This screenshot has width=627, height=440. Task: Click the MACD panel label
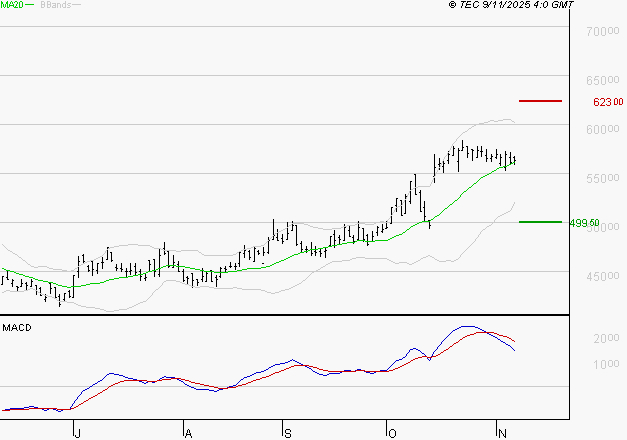pos(17,328)
